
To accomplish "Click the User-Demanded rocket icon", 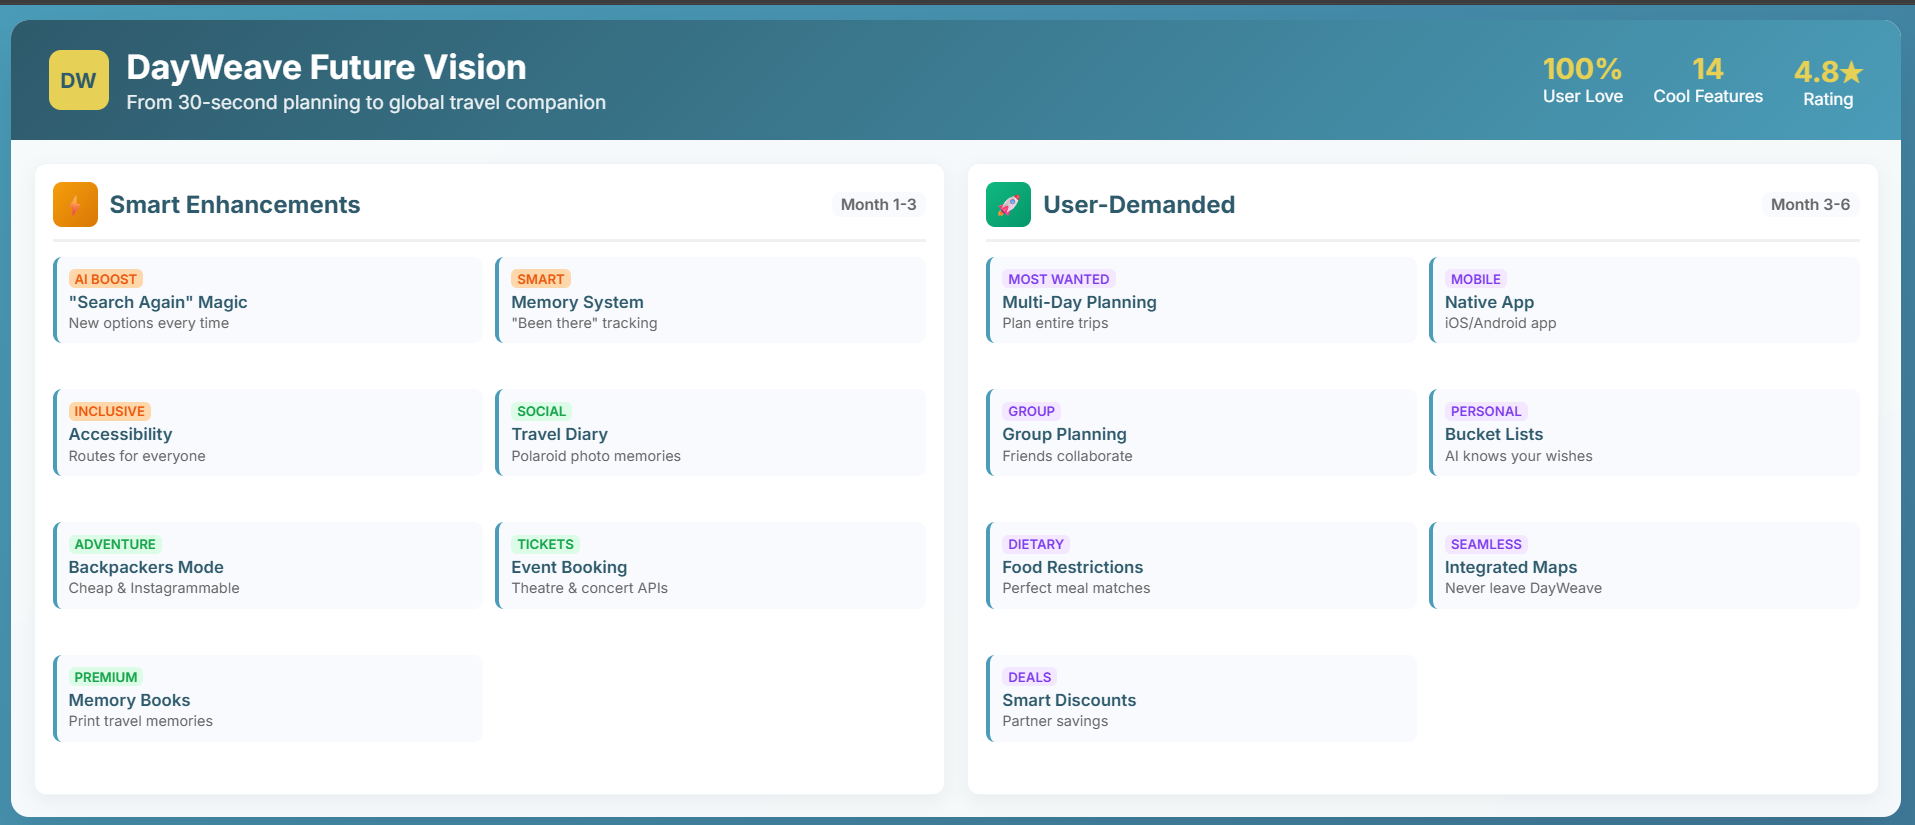I will tap(1008, 205).
